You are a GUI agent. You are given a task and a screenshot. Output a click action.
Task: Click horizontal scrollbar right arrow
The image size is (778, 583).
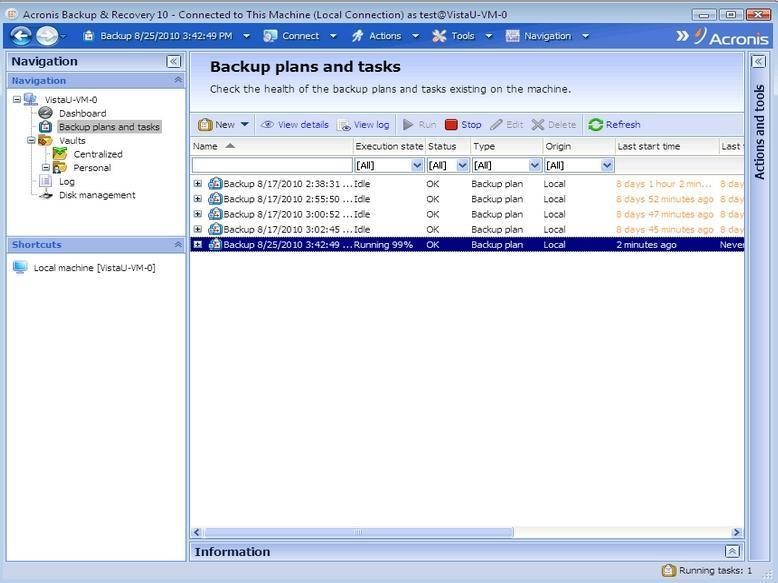(737, 532)
